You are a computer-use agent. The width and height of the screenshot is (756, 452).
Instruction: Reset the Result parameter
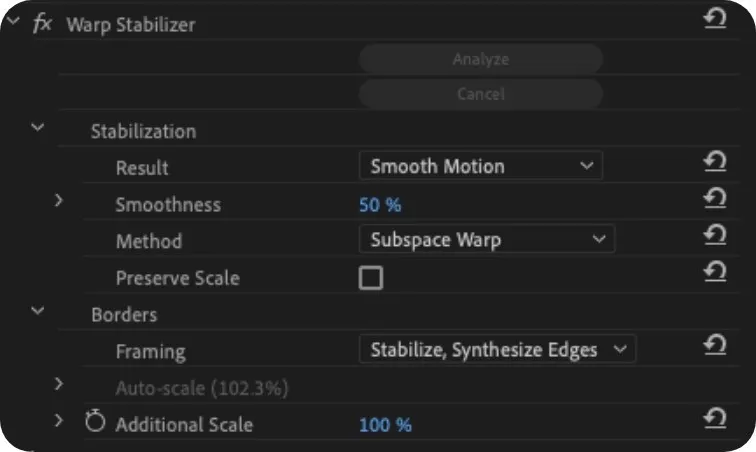[715, 161]
